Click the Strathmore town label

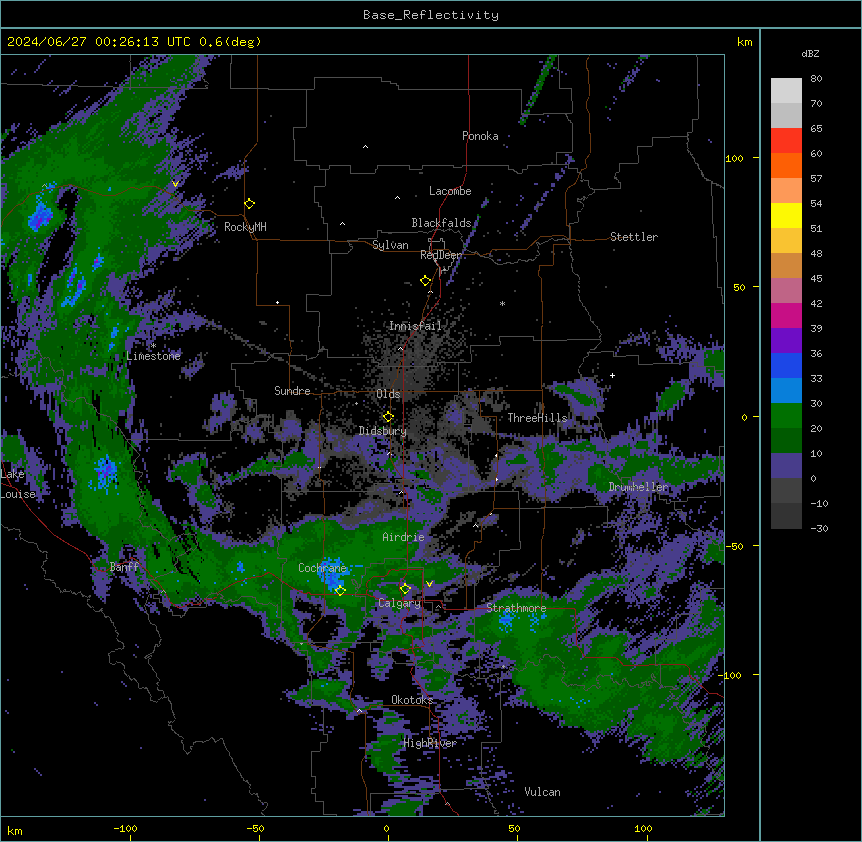pyautogui.click(x=516, y=608)
